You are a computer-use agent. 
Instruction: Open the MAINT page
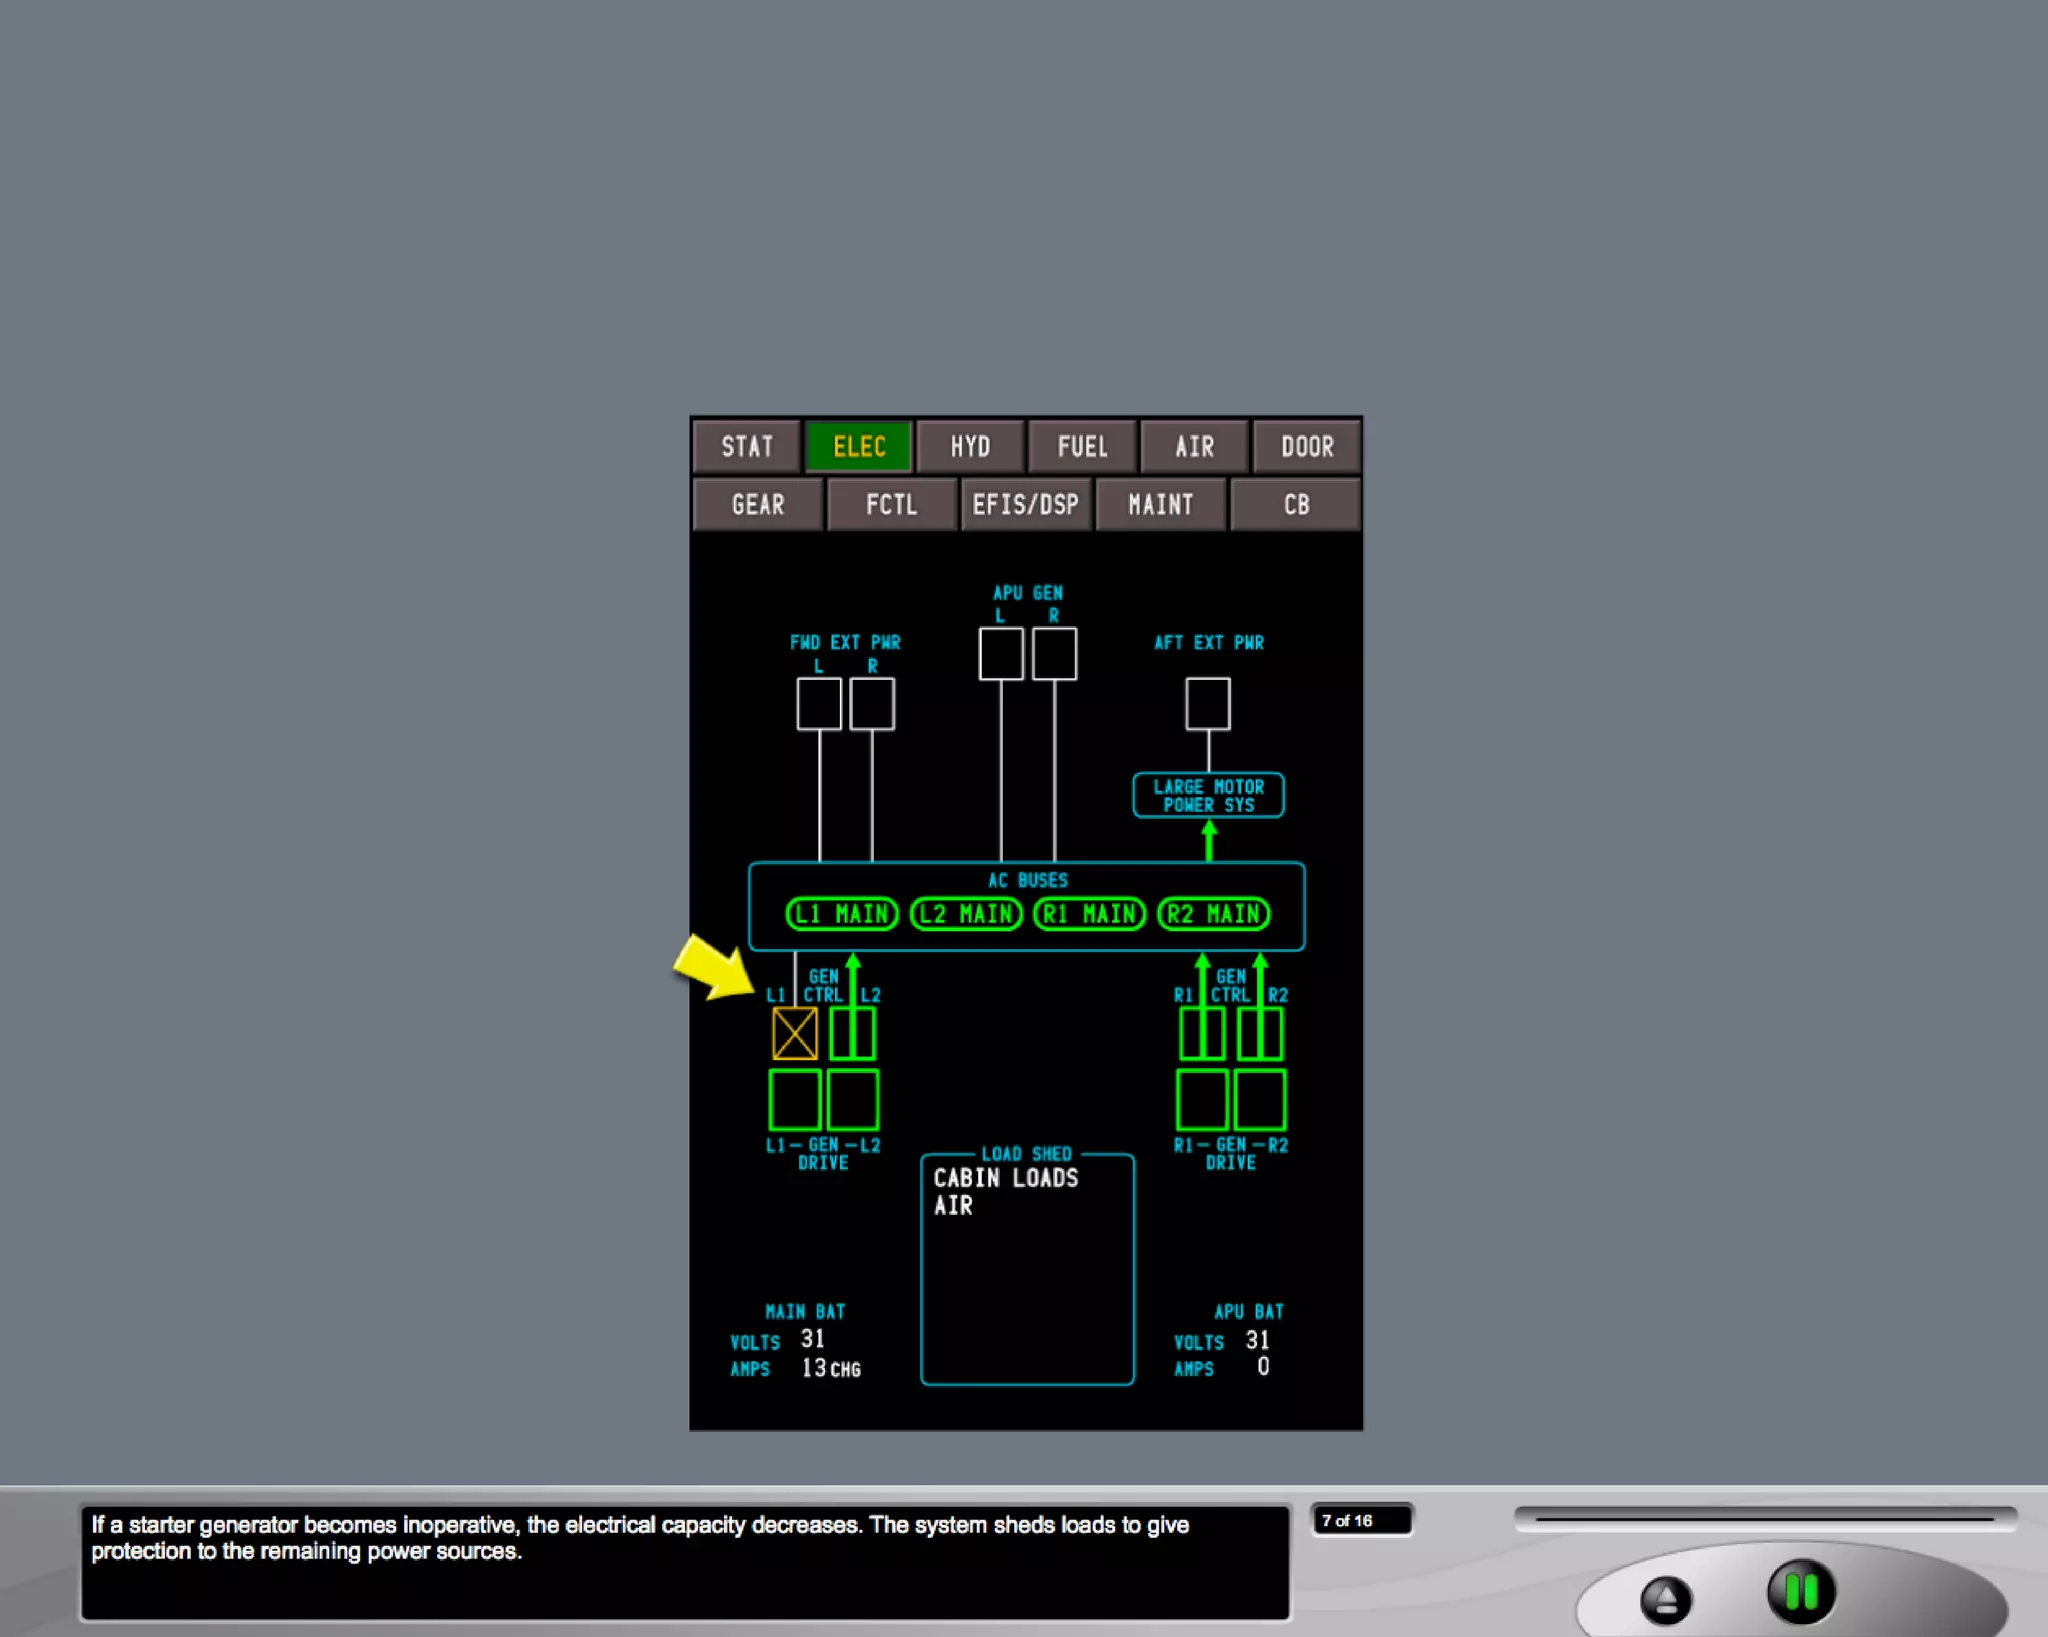coord(1160,504)
